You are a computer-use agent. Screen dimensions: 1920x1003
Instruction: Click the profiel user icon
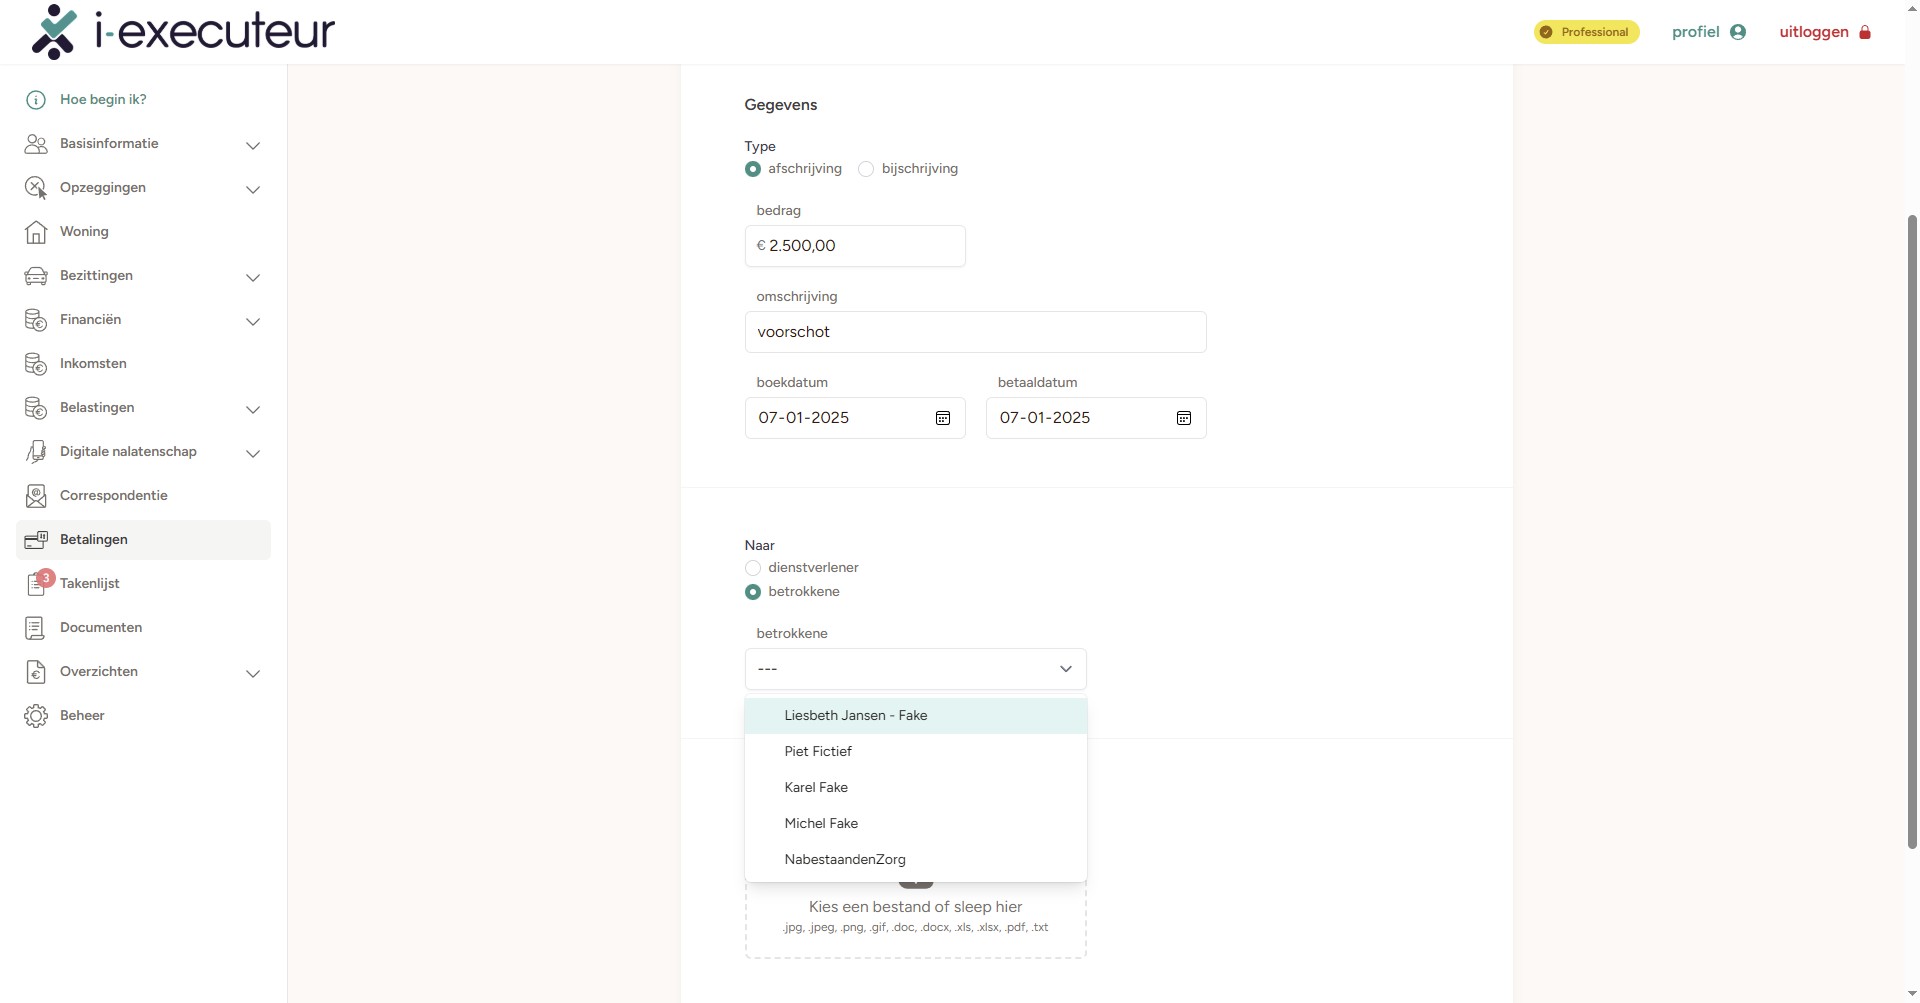coord(1738,32)
